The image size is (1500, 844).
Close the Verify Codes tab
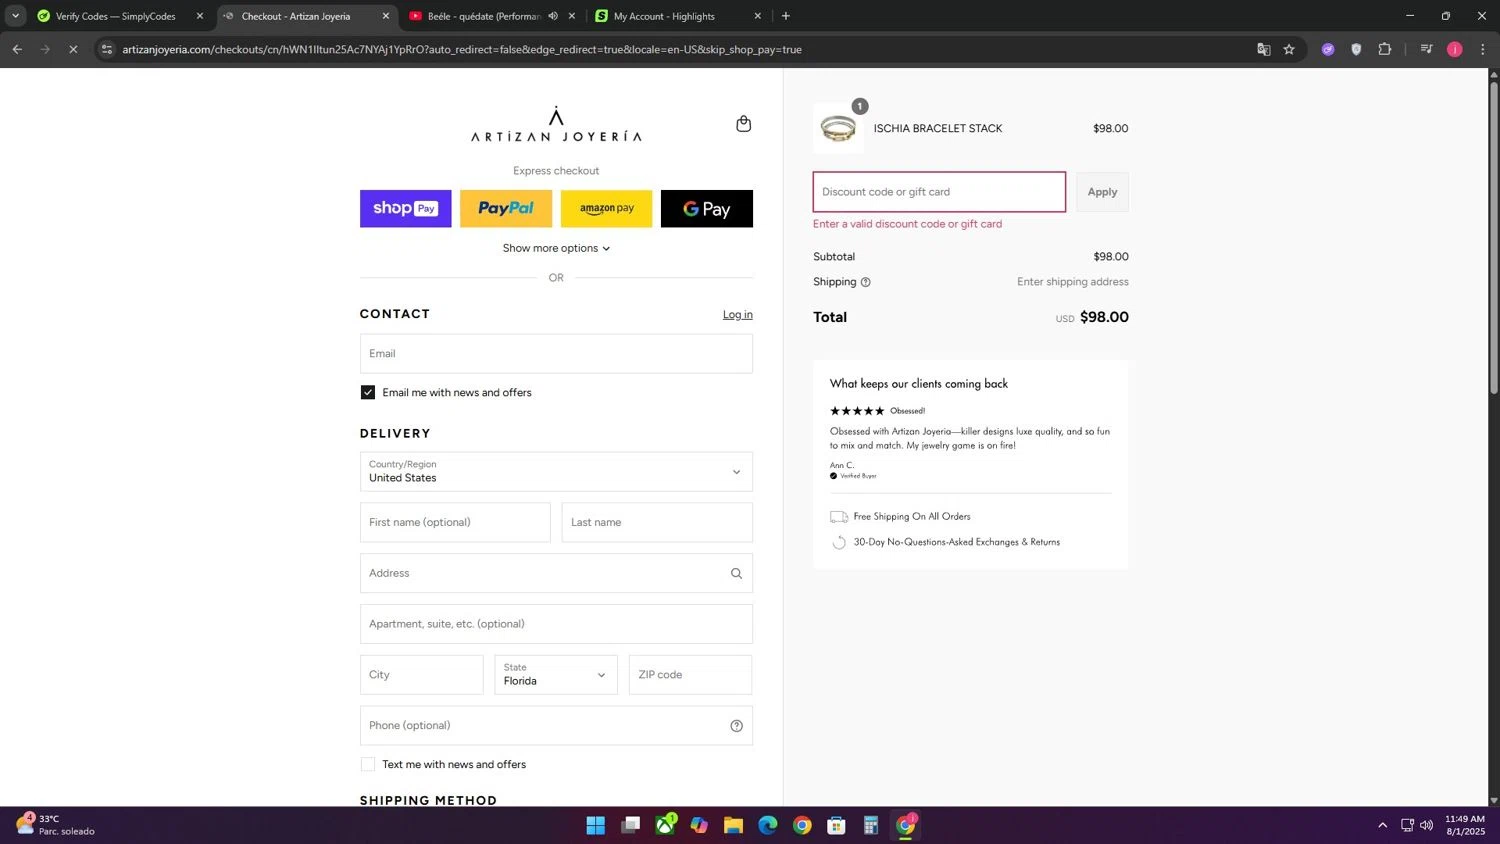click(x=200, y=16)
